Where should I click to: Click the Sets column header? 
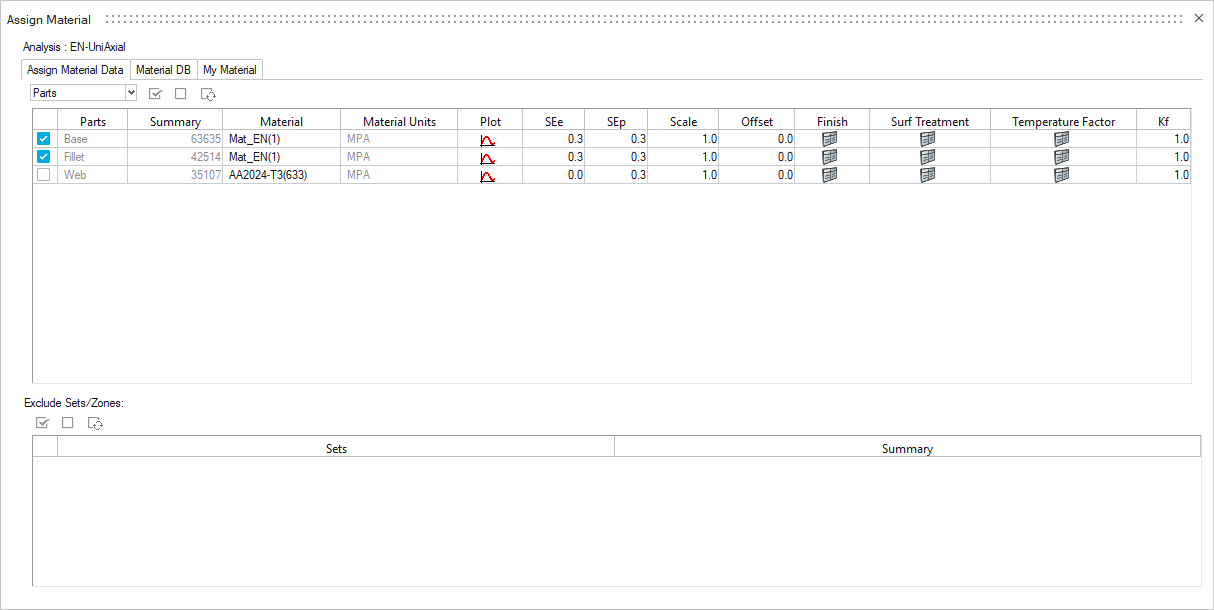(x=336, y=449)
